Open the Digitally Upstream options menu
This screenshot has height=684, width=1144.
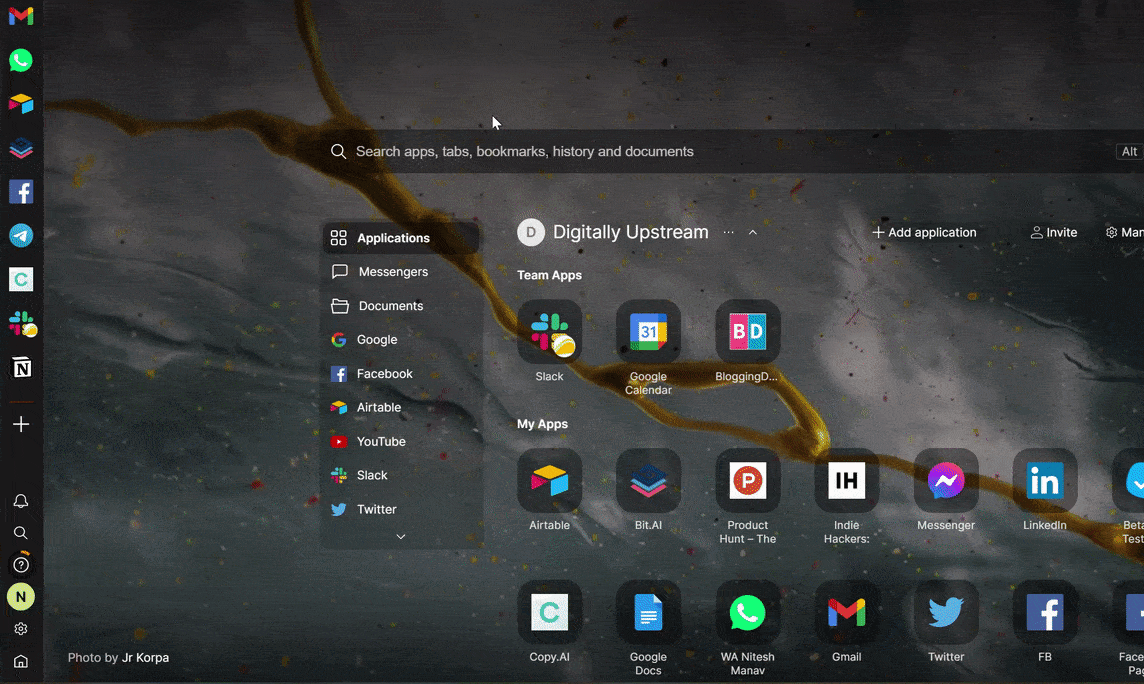(x=728, y=231)
